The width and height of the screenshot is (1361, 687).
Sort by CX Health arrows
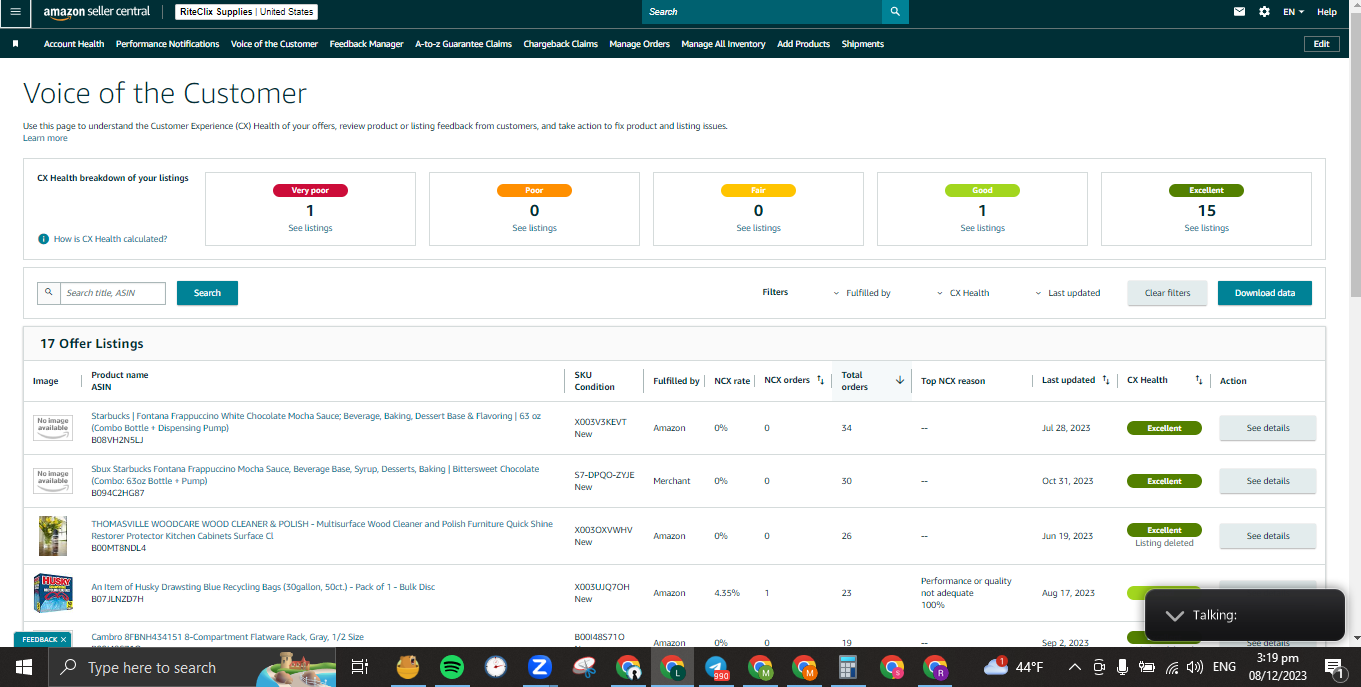(x=1198, y=380)
